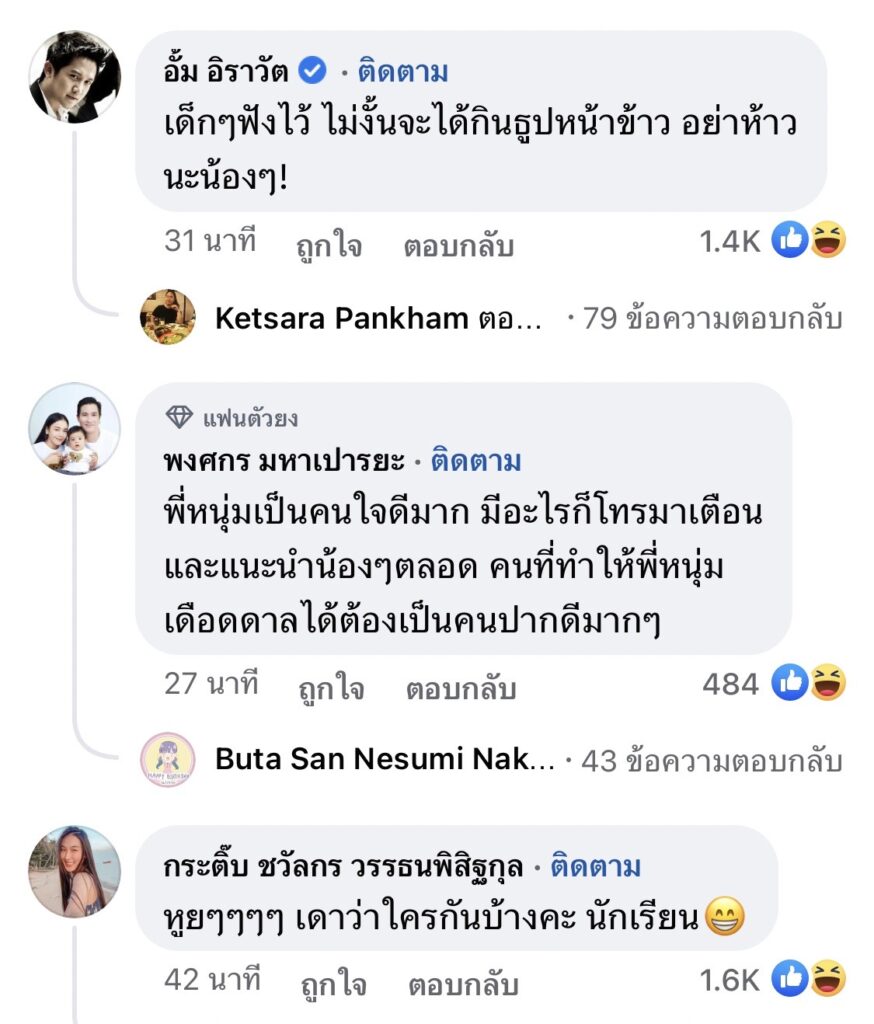Reply to พงศกร มหาเปารยะ's comment
The height and width of the screenshot is (1024, 874).
(460, 688)
